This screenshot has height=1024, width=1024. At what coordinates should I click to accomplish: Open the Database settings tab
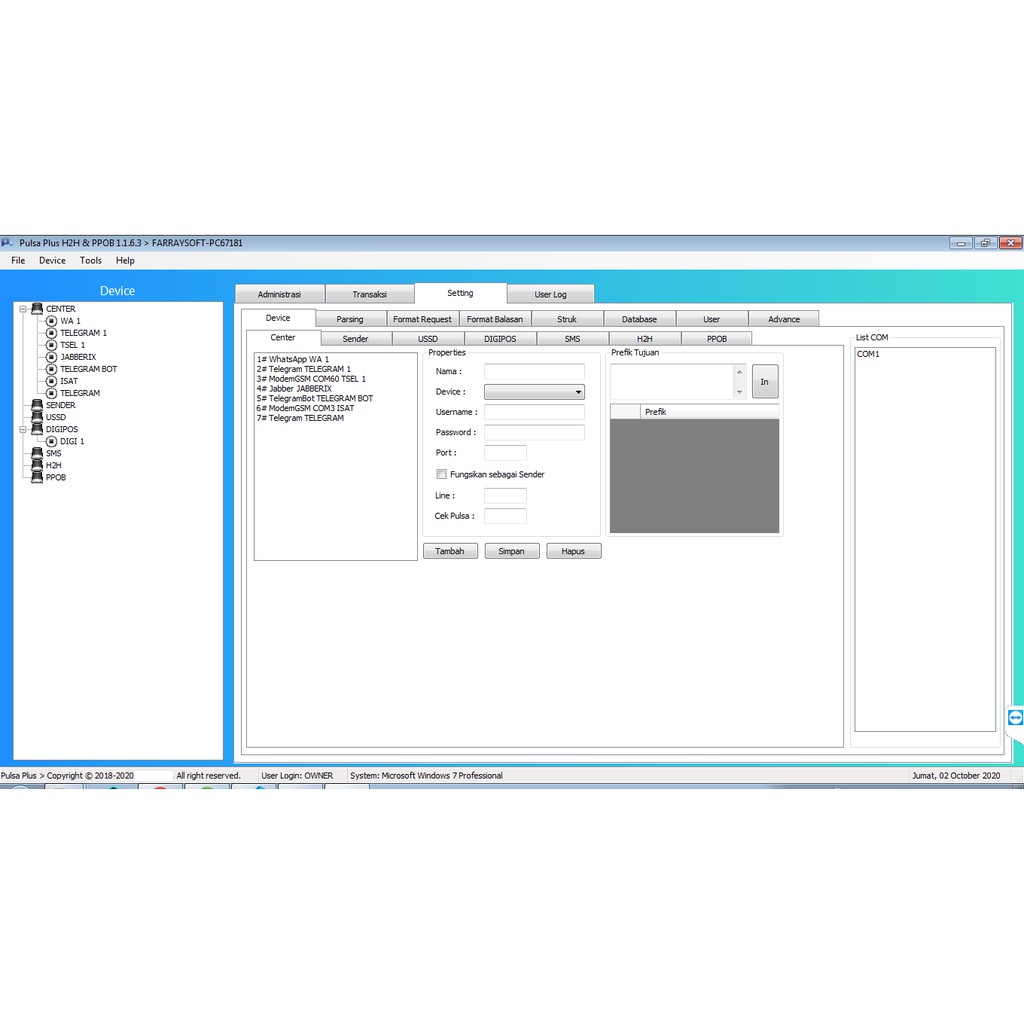(x=639, y=319)
